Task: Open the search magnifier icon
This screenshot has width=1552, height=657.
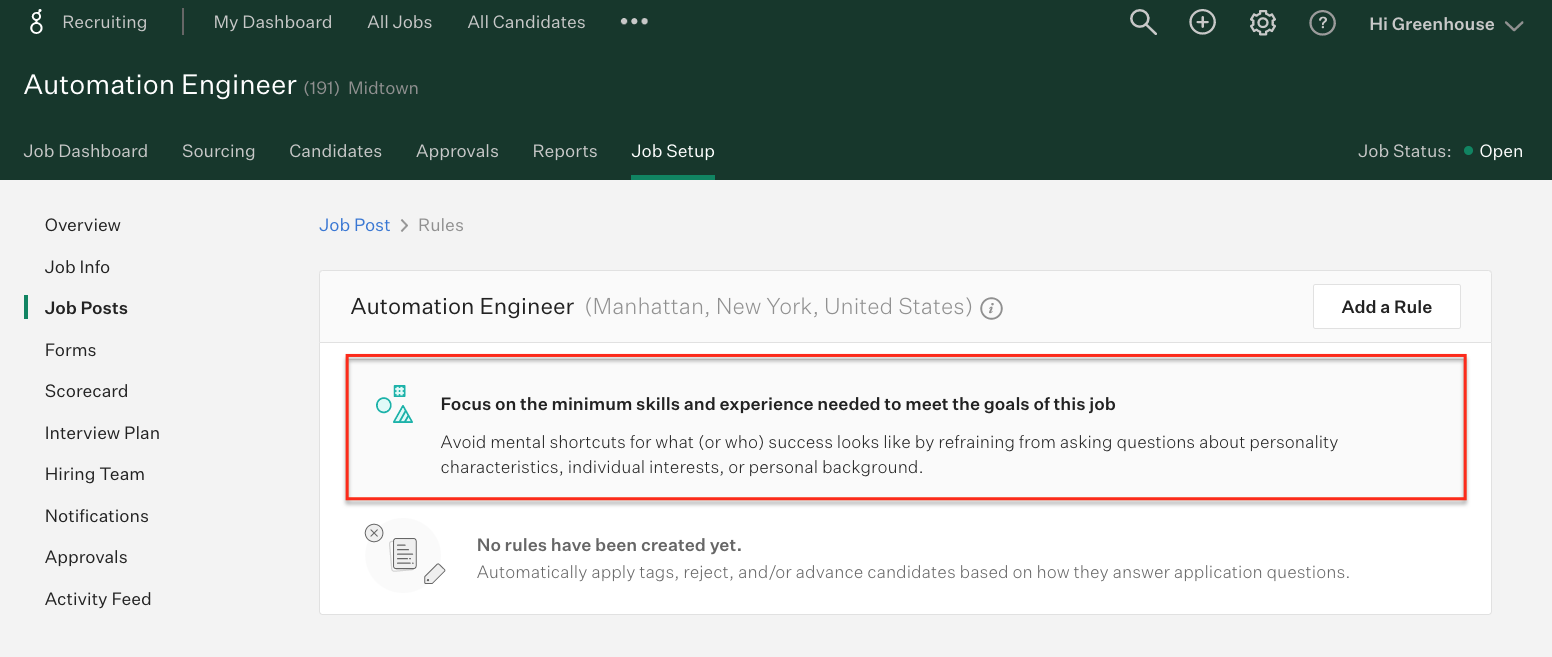Action: 1142,22
